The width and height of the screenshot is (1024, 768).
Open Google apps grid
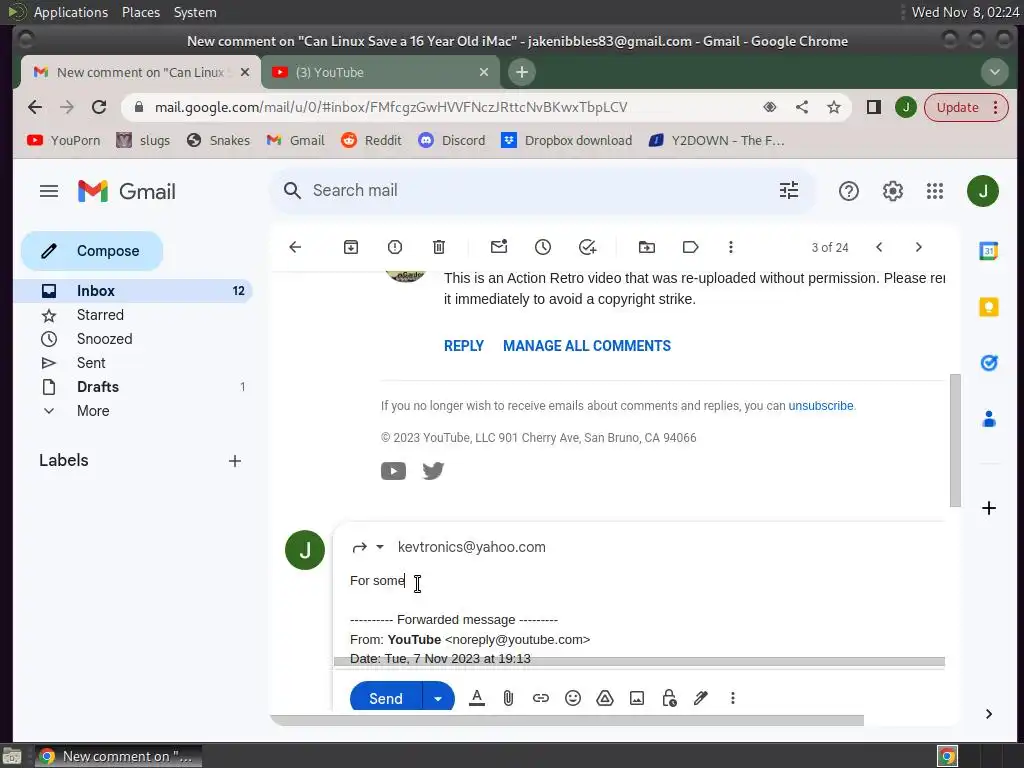[935, 191]
